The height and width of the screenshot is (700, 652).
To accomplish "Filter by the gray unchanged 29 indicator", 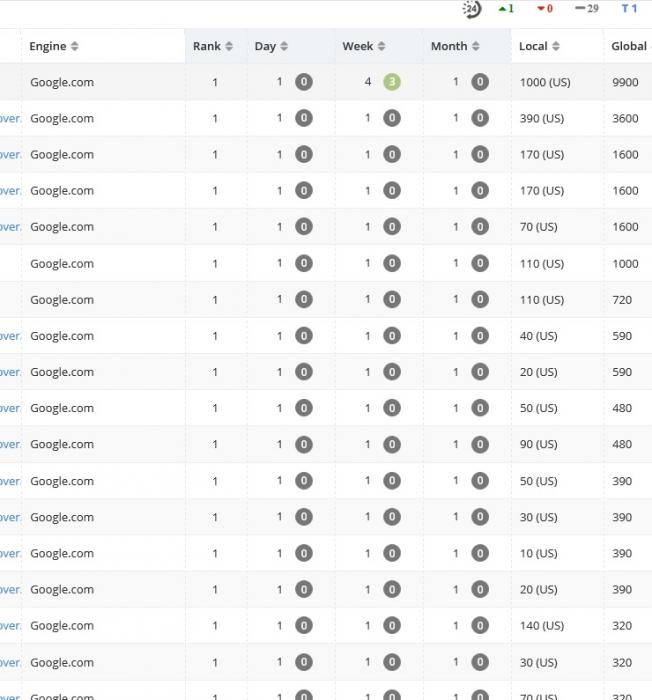I will coord(587,8).
